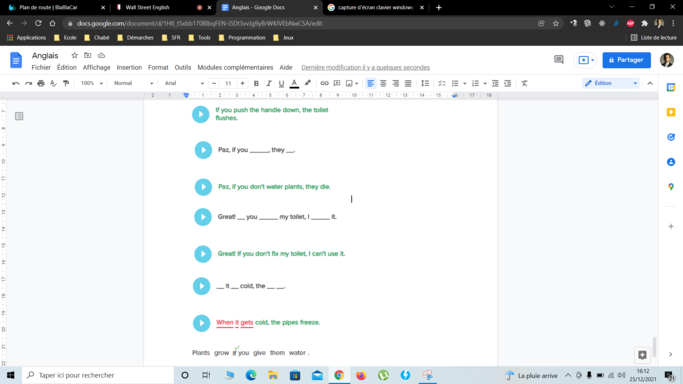Run spell check icon
This screenshot has width=683, height=384.
tap(53, 83)
